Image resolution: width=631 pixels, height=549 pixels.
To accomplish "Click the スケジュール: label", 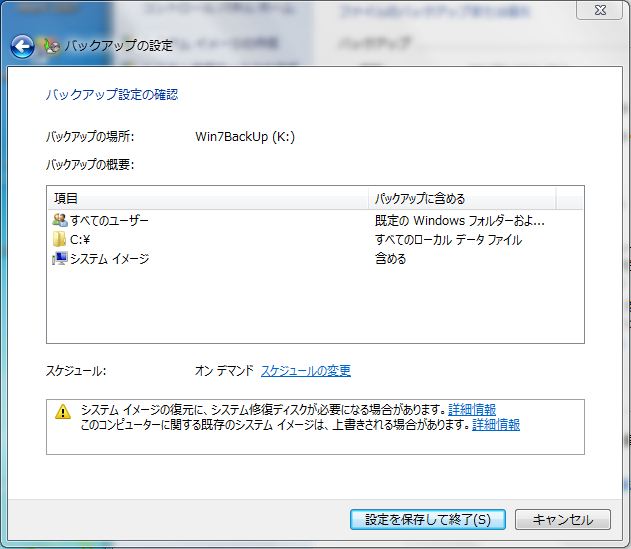I will pyautogui.click(x=76, y=370).
